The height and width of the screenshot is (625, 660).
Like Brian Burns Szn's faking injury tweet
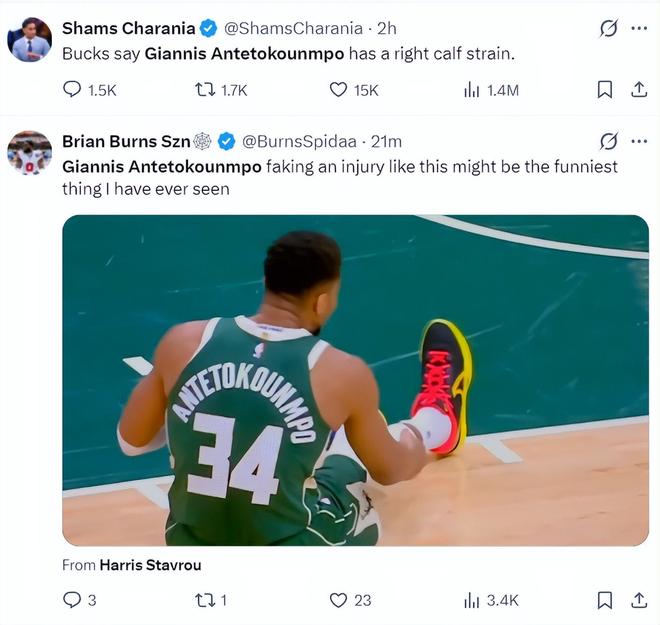pos(339,600)
